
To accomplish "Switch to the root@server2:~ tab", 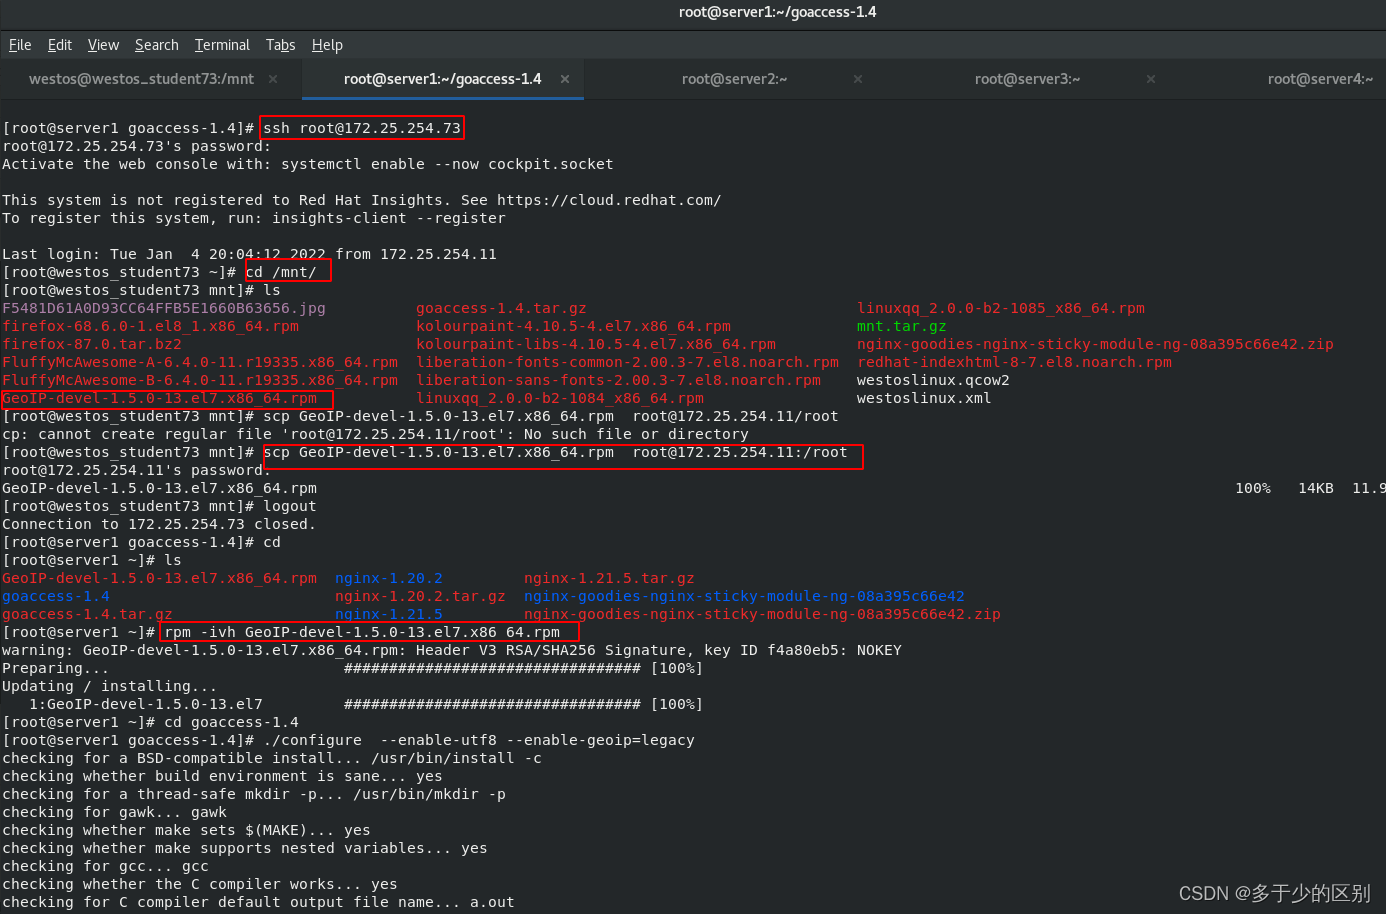I will pos(734,79).
